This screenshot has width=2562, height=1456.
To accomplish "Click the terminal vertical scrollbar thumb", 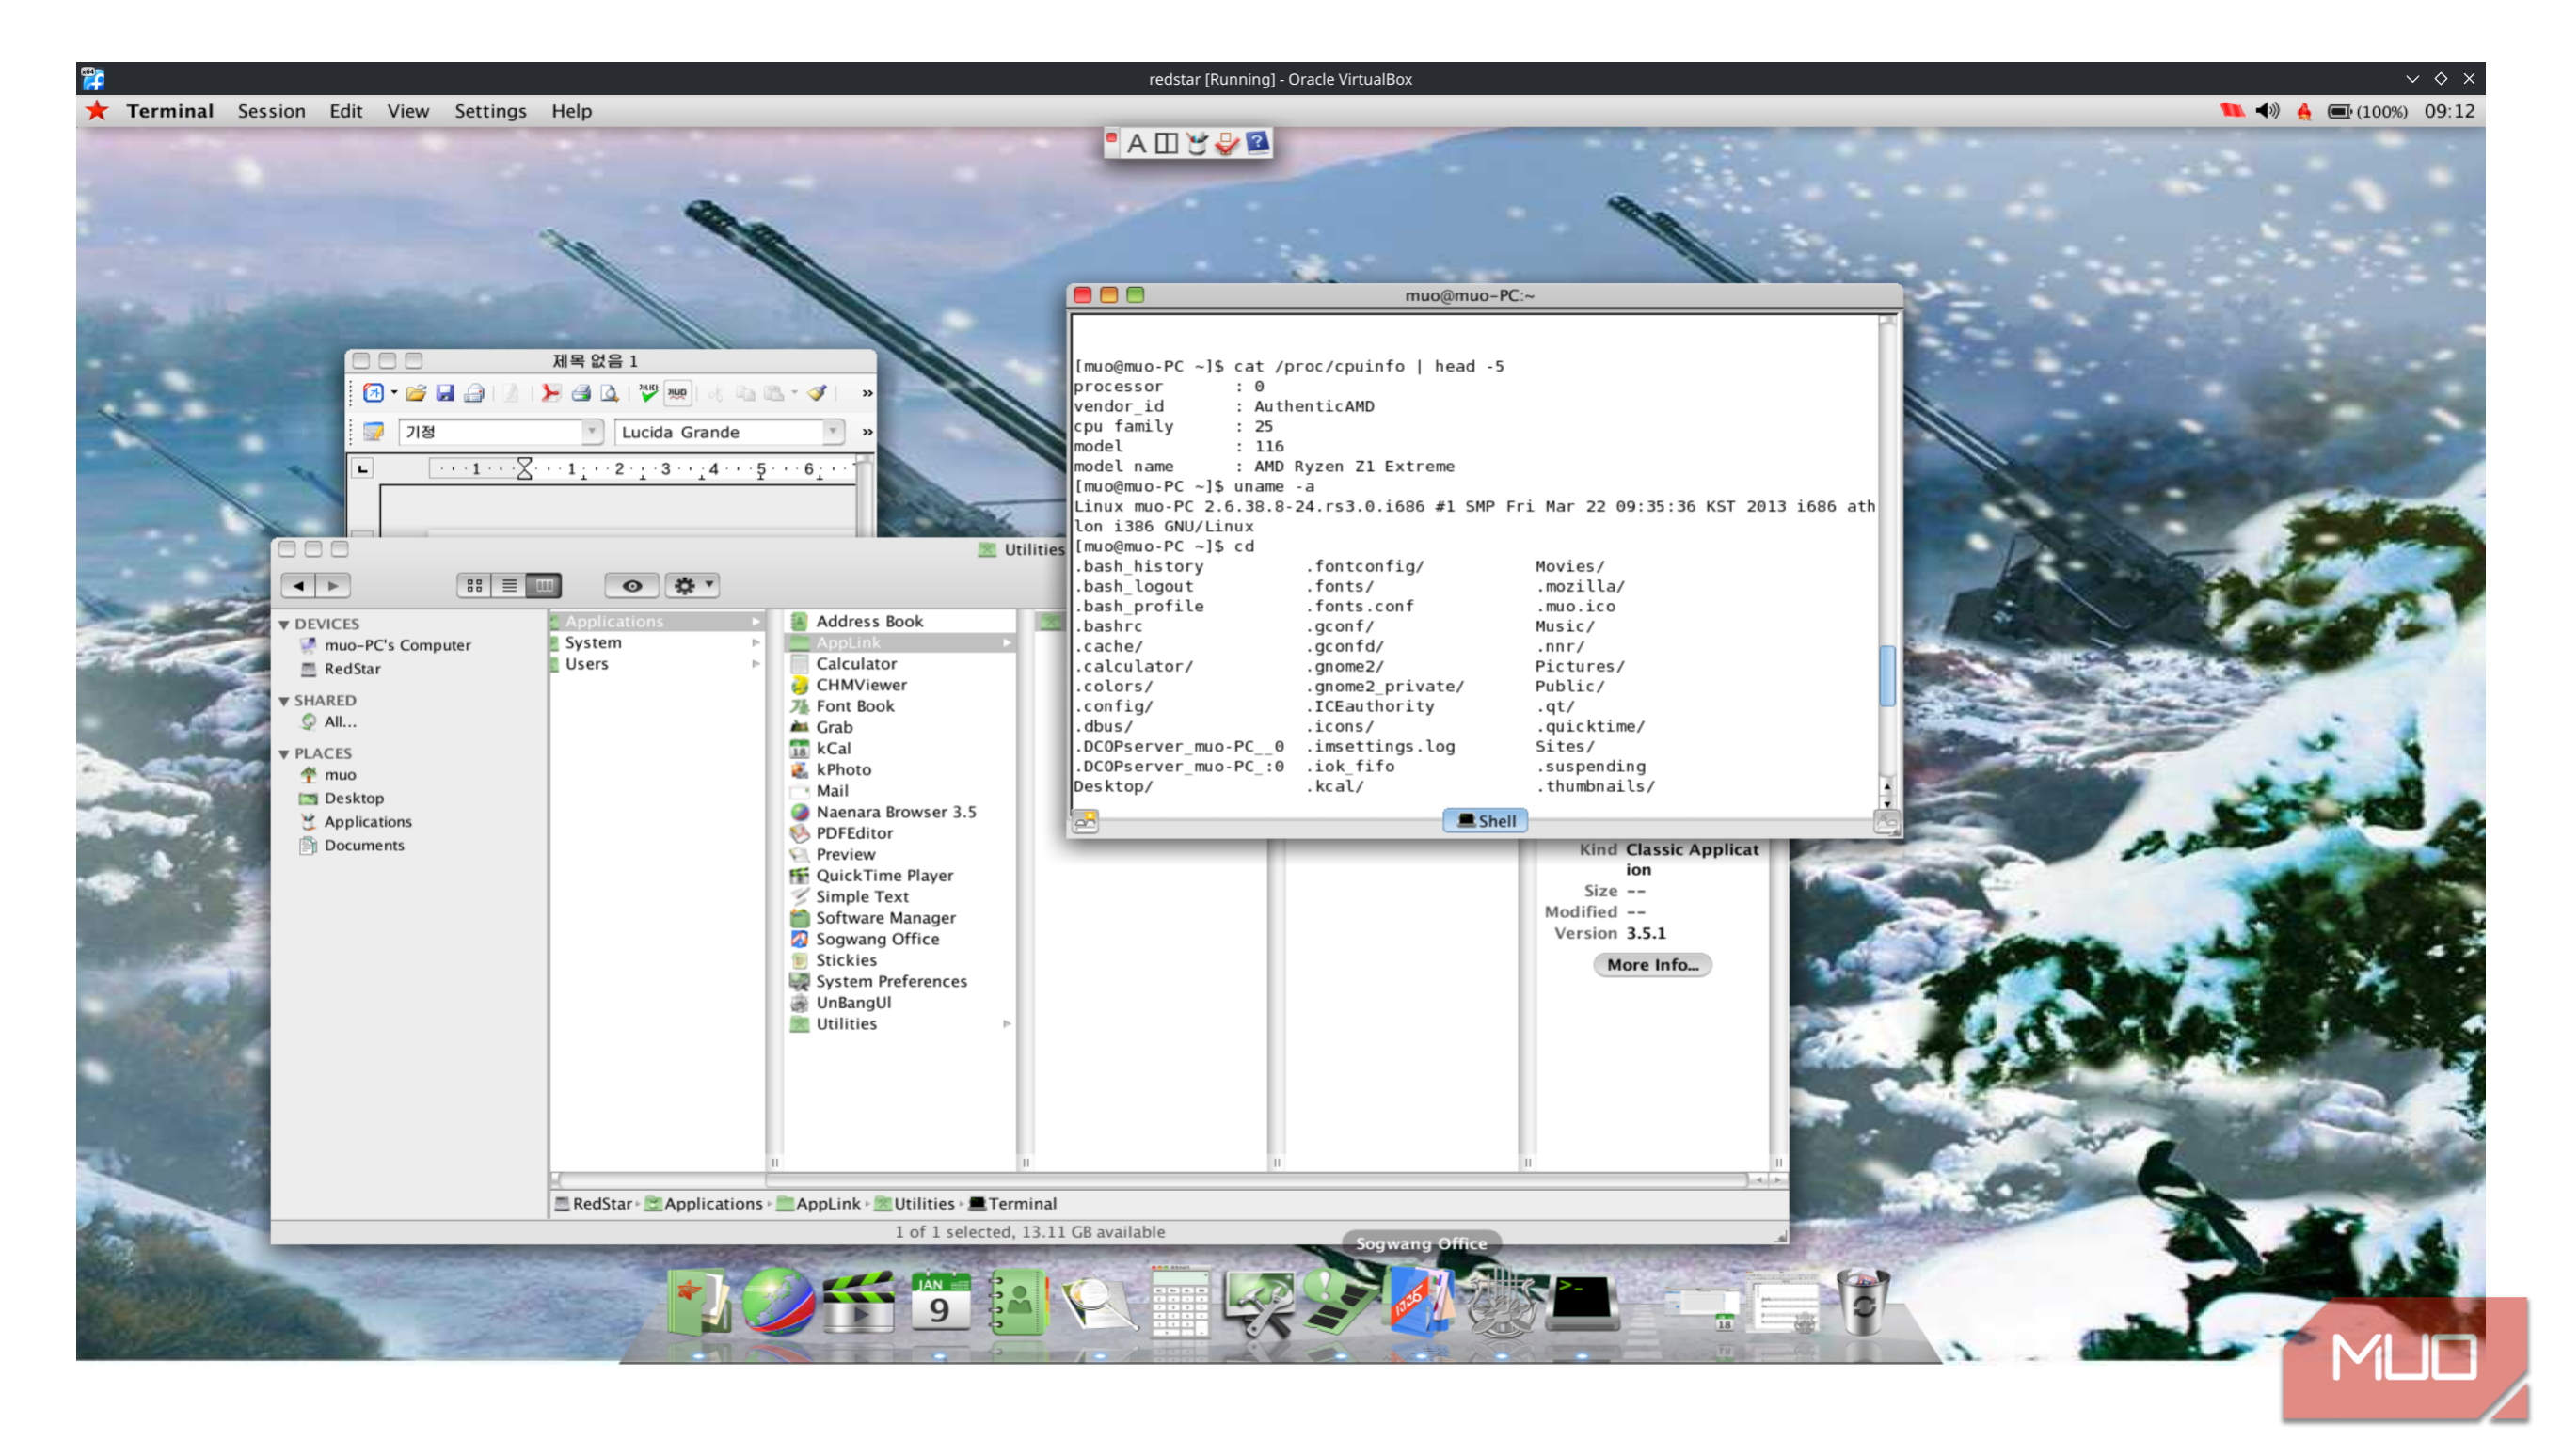I will click(1887, 676).
